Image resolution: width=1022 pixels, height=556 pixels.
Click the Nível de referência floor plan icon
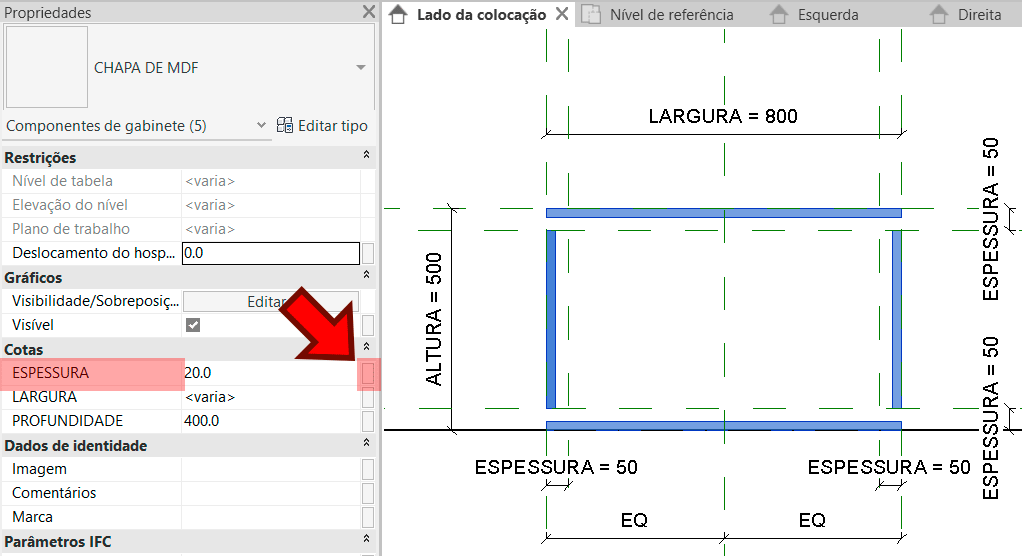pos(591,14)
